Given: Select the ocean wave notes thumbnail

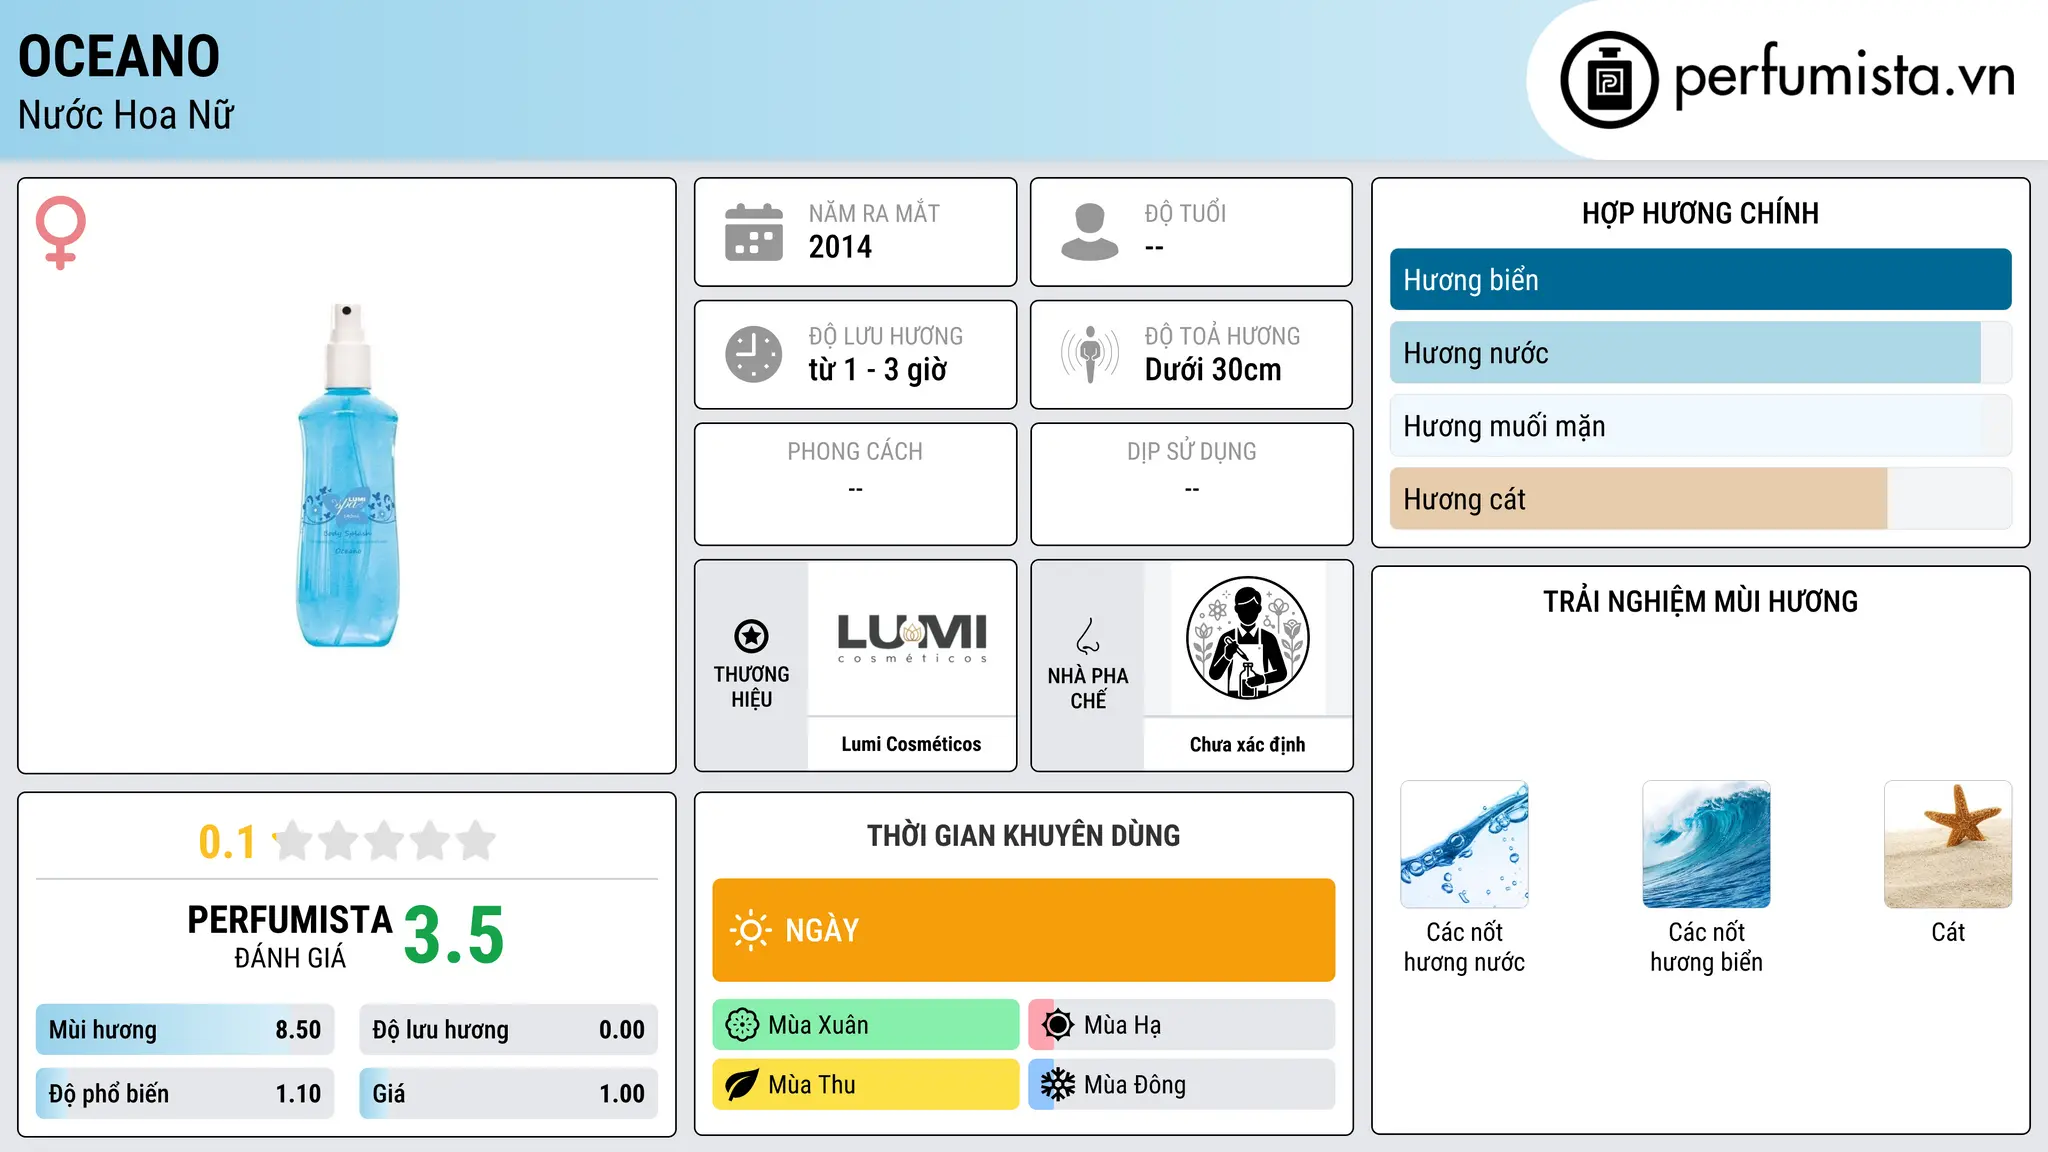Looking at the screenshot, I should pyautogui.click(x=1707, y=844).
